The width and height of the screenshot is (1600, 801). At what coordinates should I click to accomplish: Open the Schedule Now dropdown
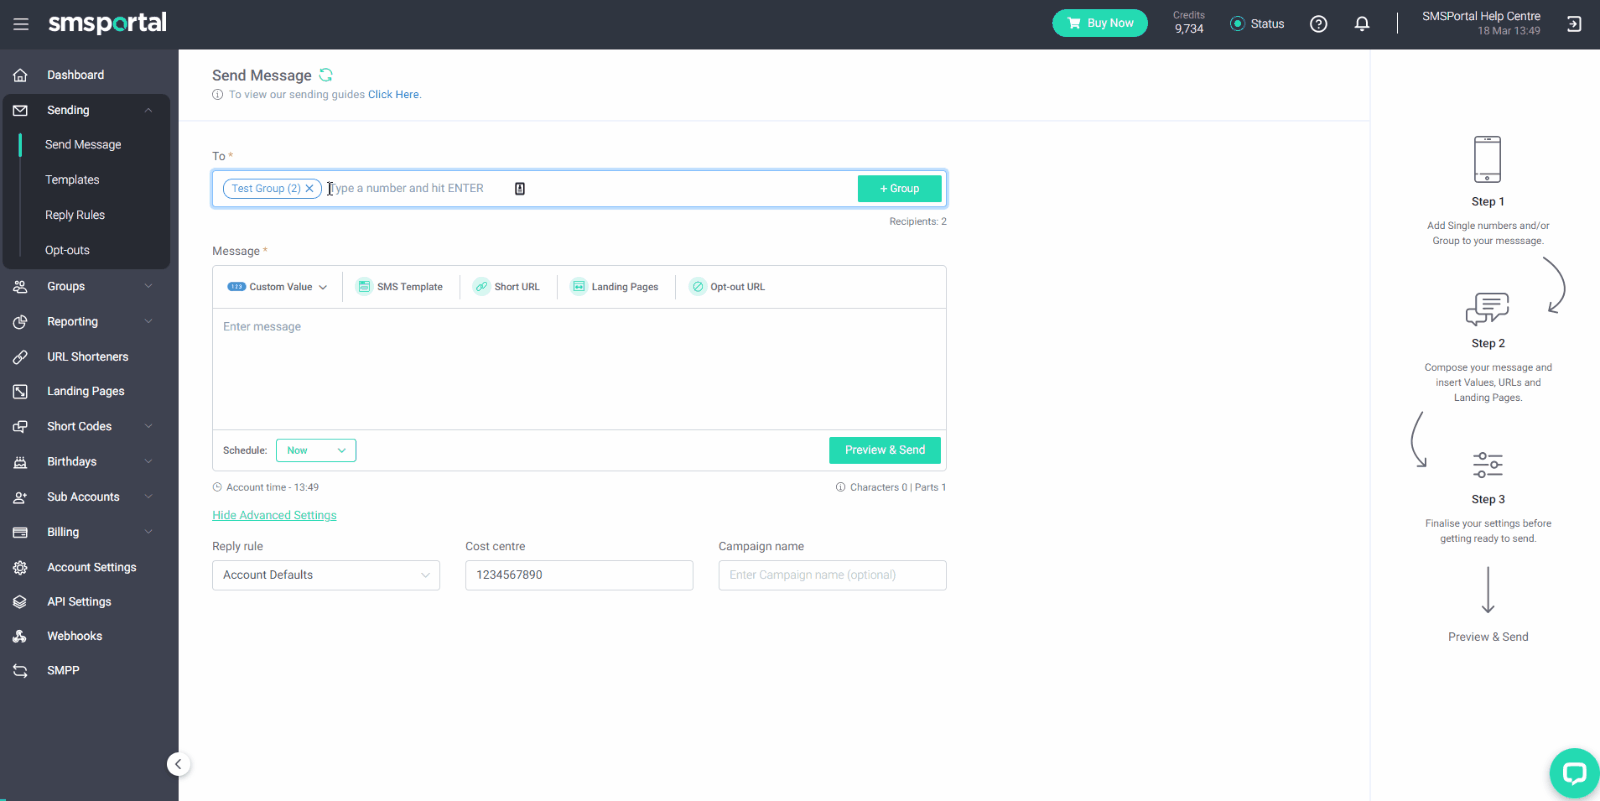316,451
